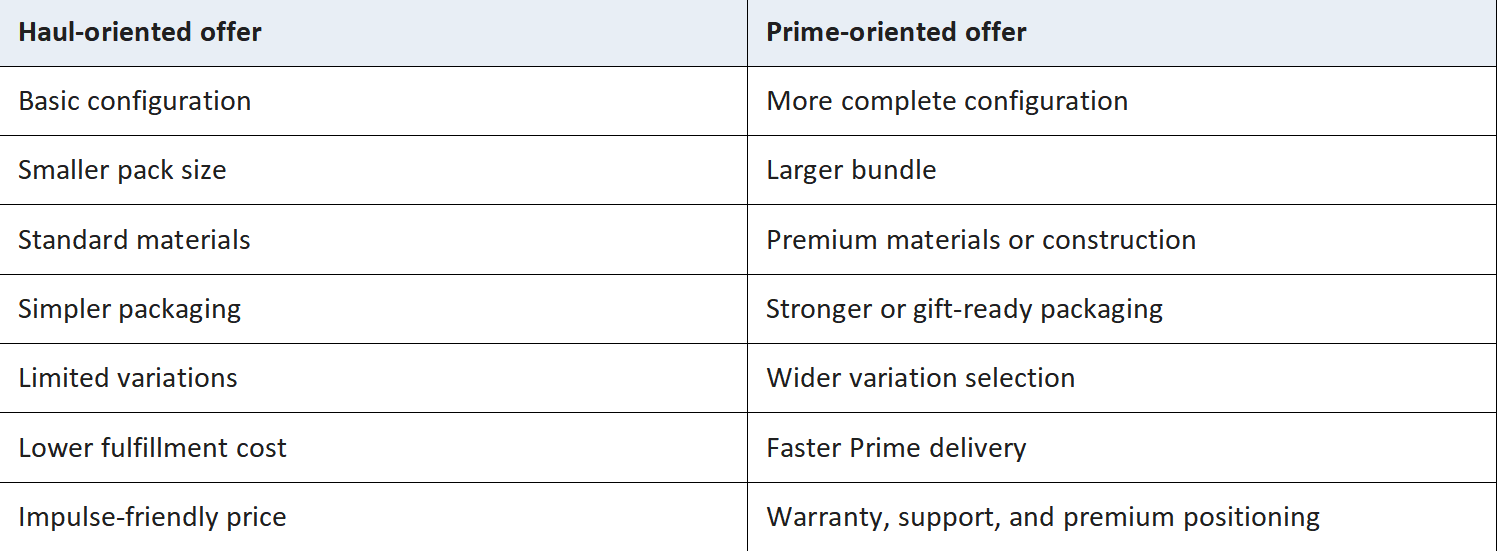Click the 'Larger bundle' cell
The height and width of the screenshot is (551, 1497).
click(x=1122, y=170)
